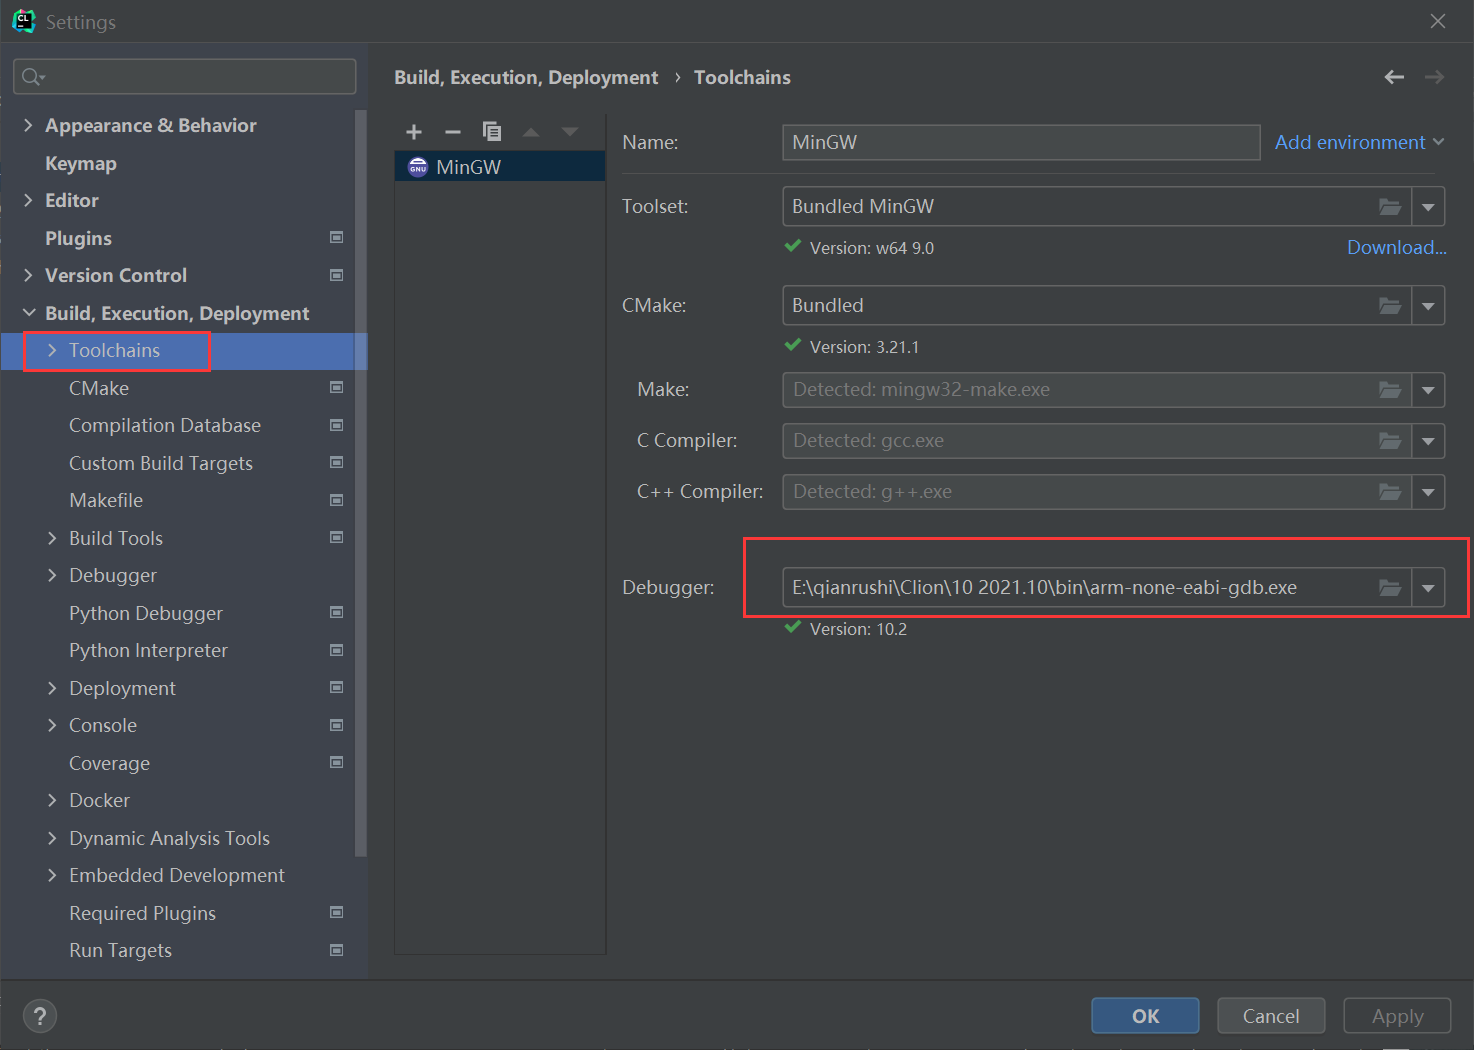Screen dimensions: 1474x1050
Task: Copy the selected toolchain
Action: [491, 131]
